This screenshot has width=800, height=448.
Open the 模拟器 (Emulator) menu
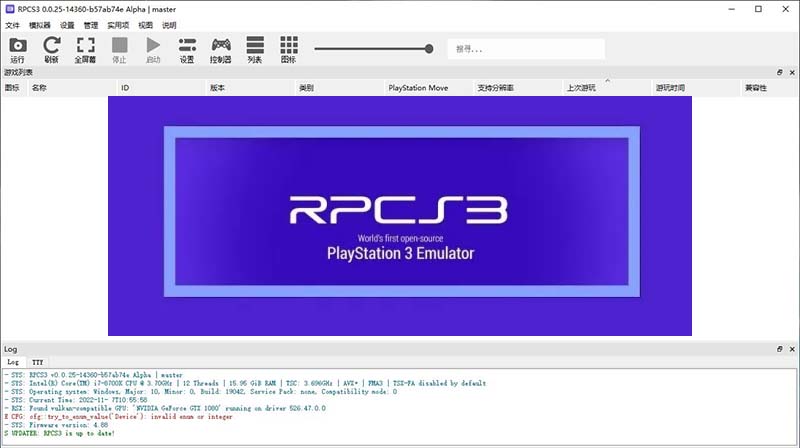(x=40, y=25)
